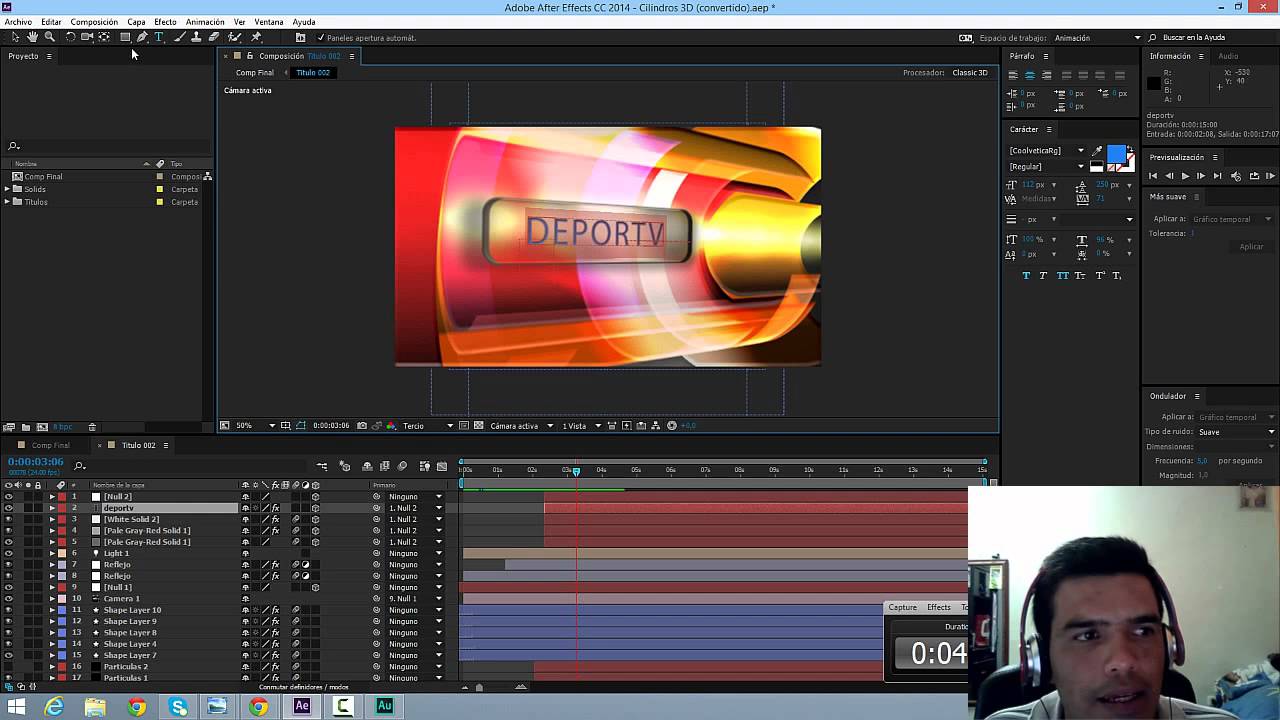Toggle Paneles apertura automát. checkbox
Screen dimensions: 1280x720
320,38
